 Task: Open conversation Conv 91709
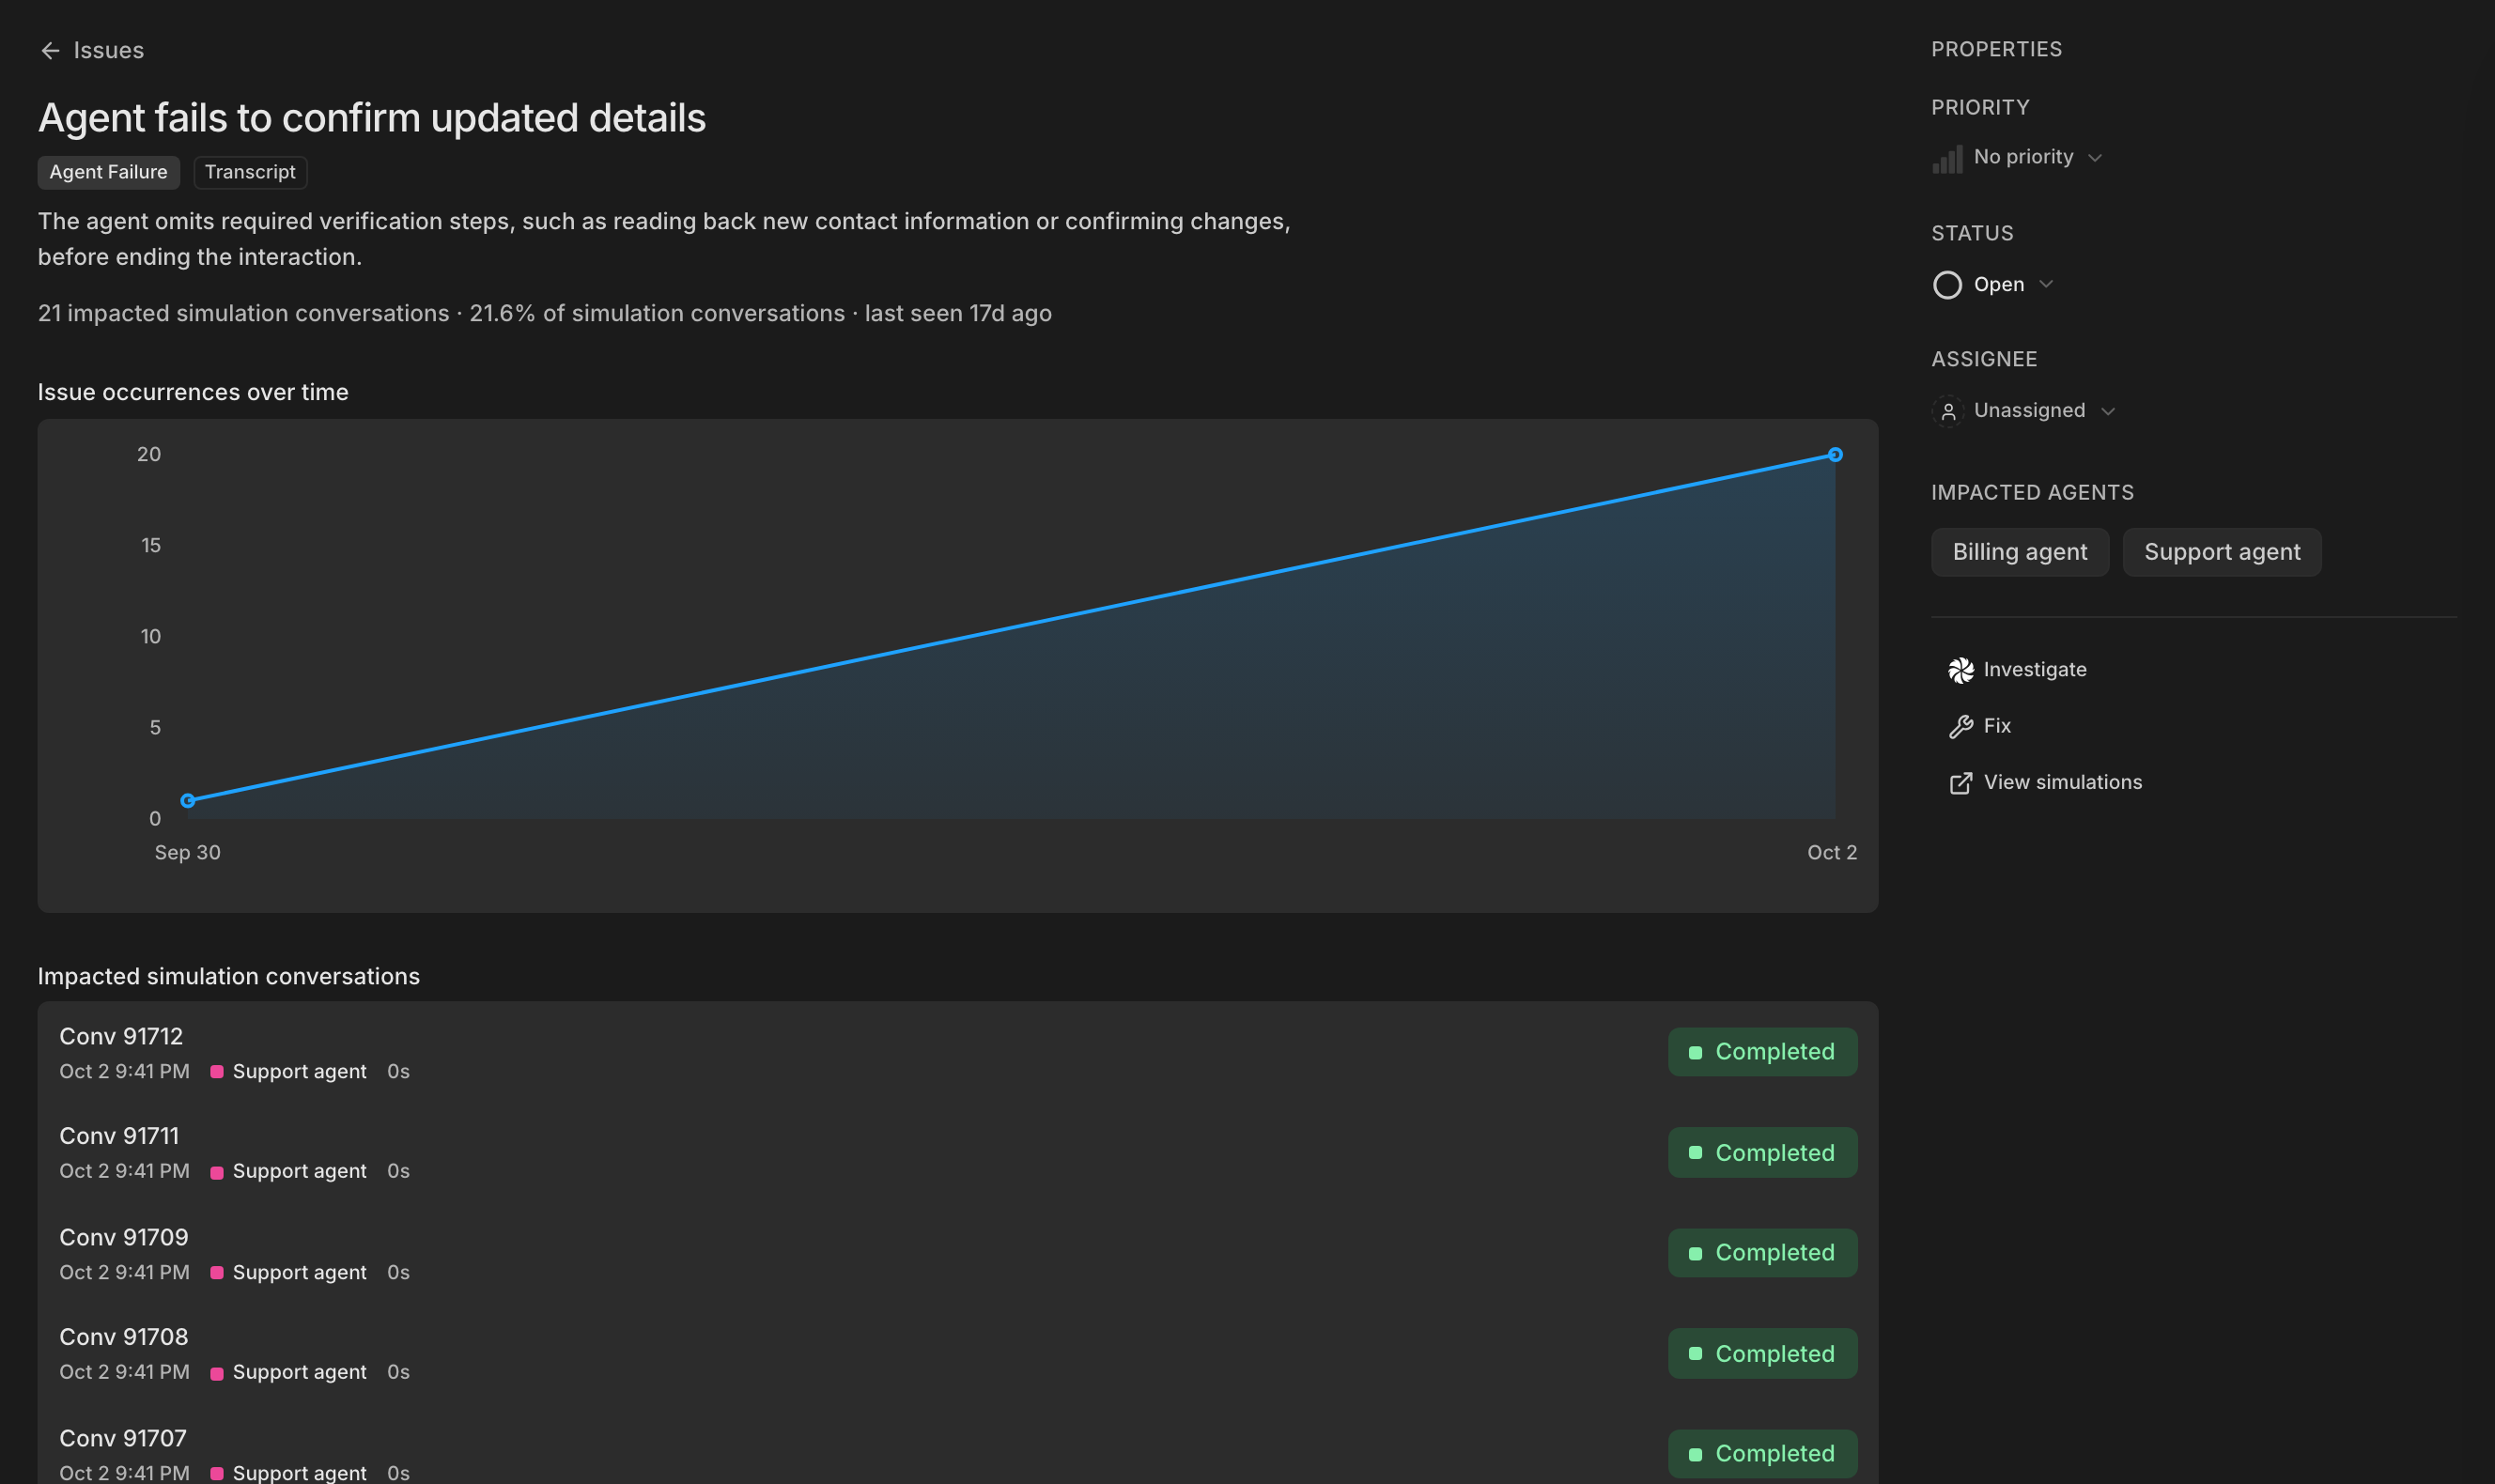(x=958, y=1253)
